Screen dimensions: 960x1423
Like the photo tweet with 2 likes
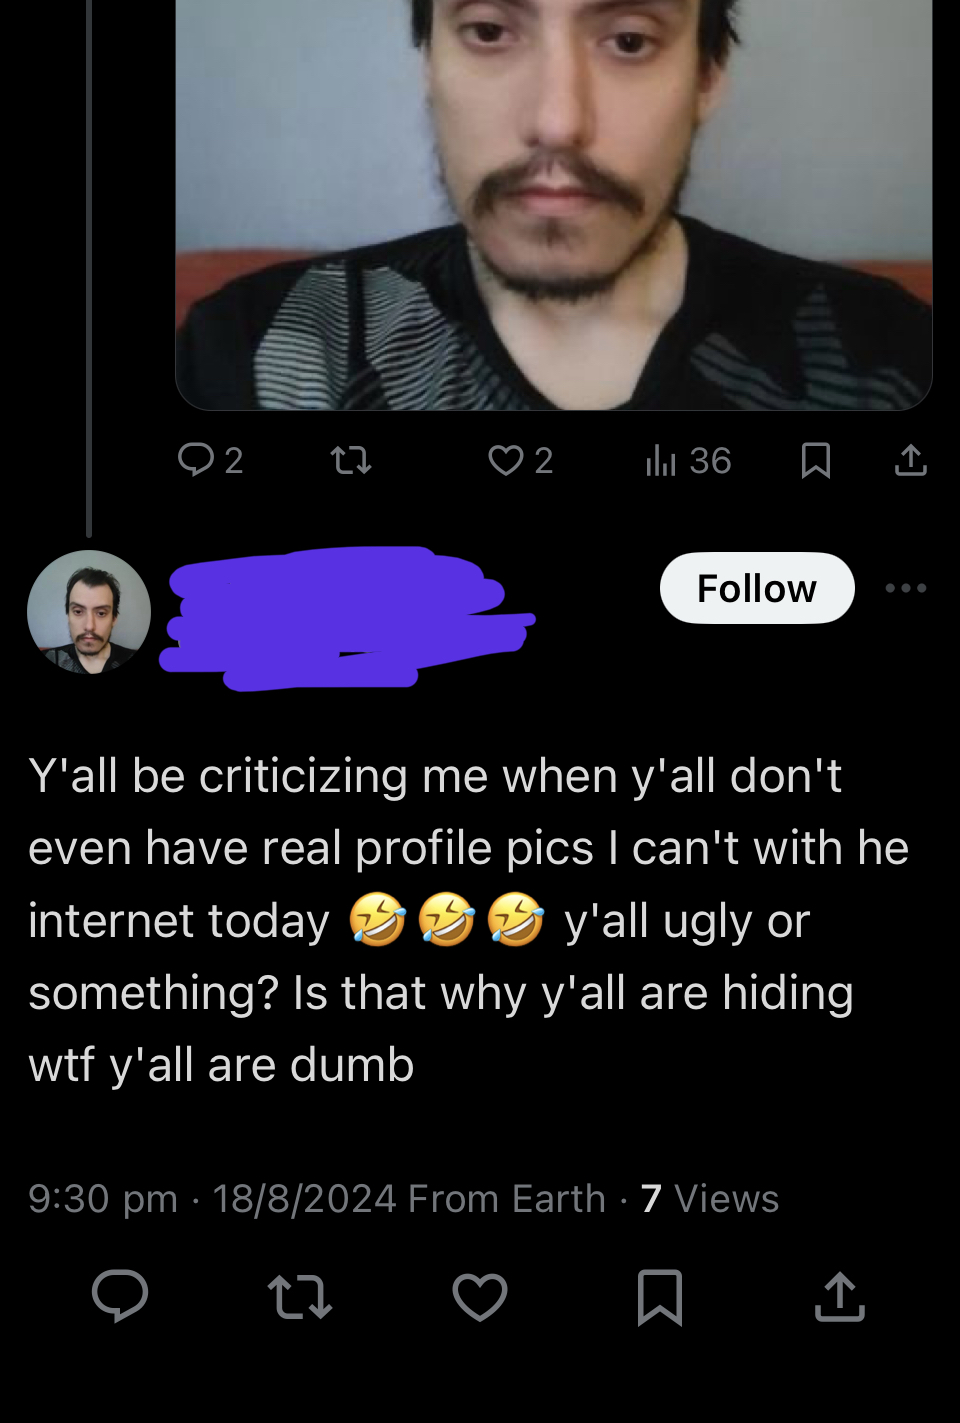[x=506, y=460]
